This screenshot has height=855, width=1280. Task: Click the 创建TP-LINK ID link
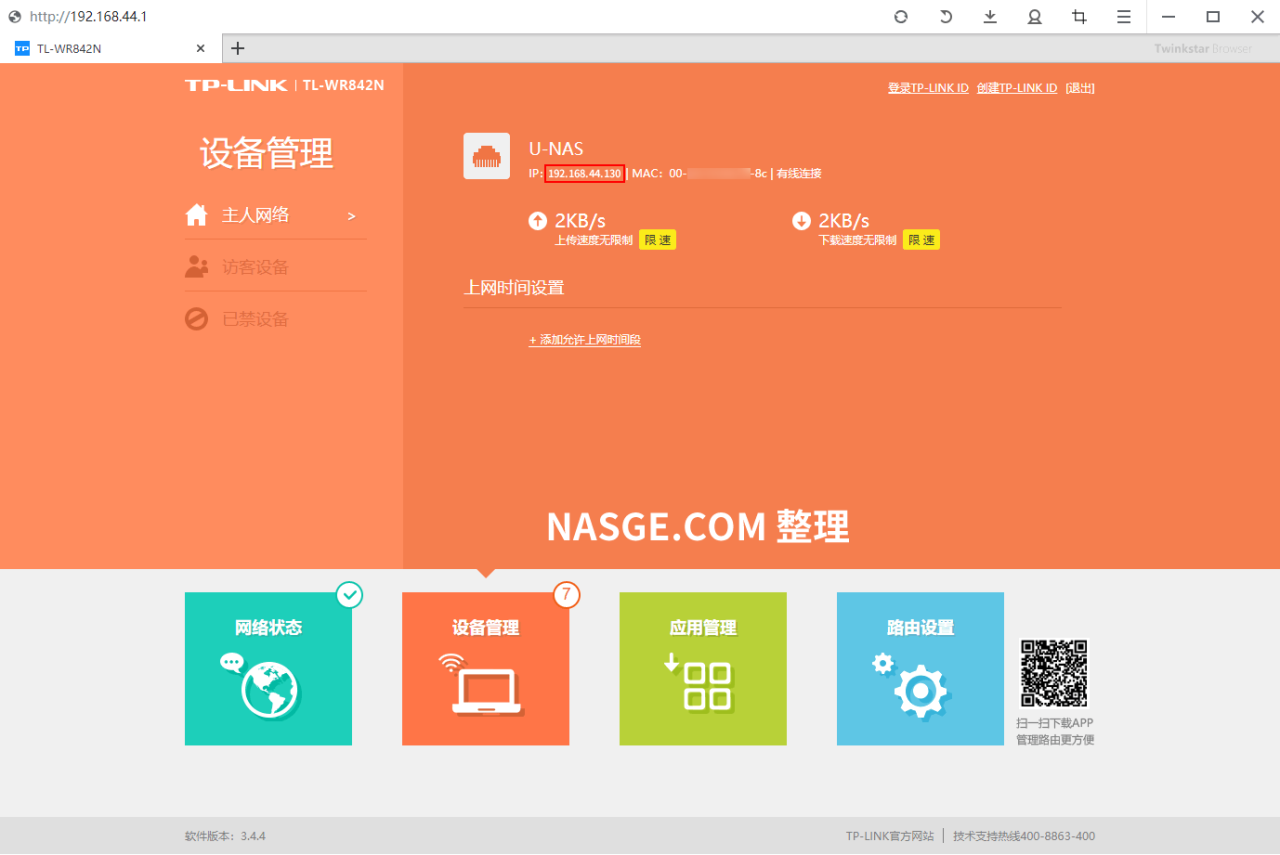pyautogui.click(x=1017, y=88)
